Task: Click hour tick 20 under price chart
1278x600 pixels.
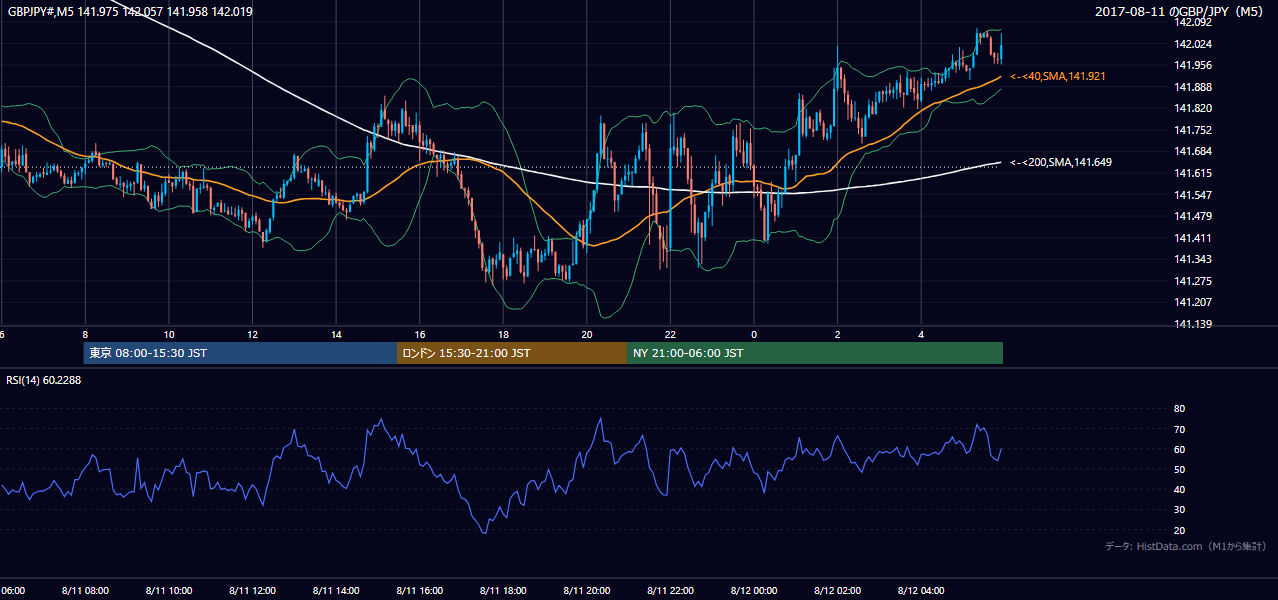Action: 587,335
